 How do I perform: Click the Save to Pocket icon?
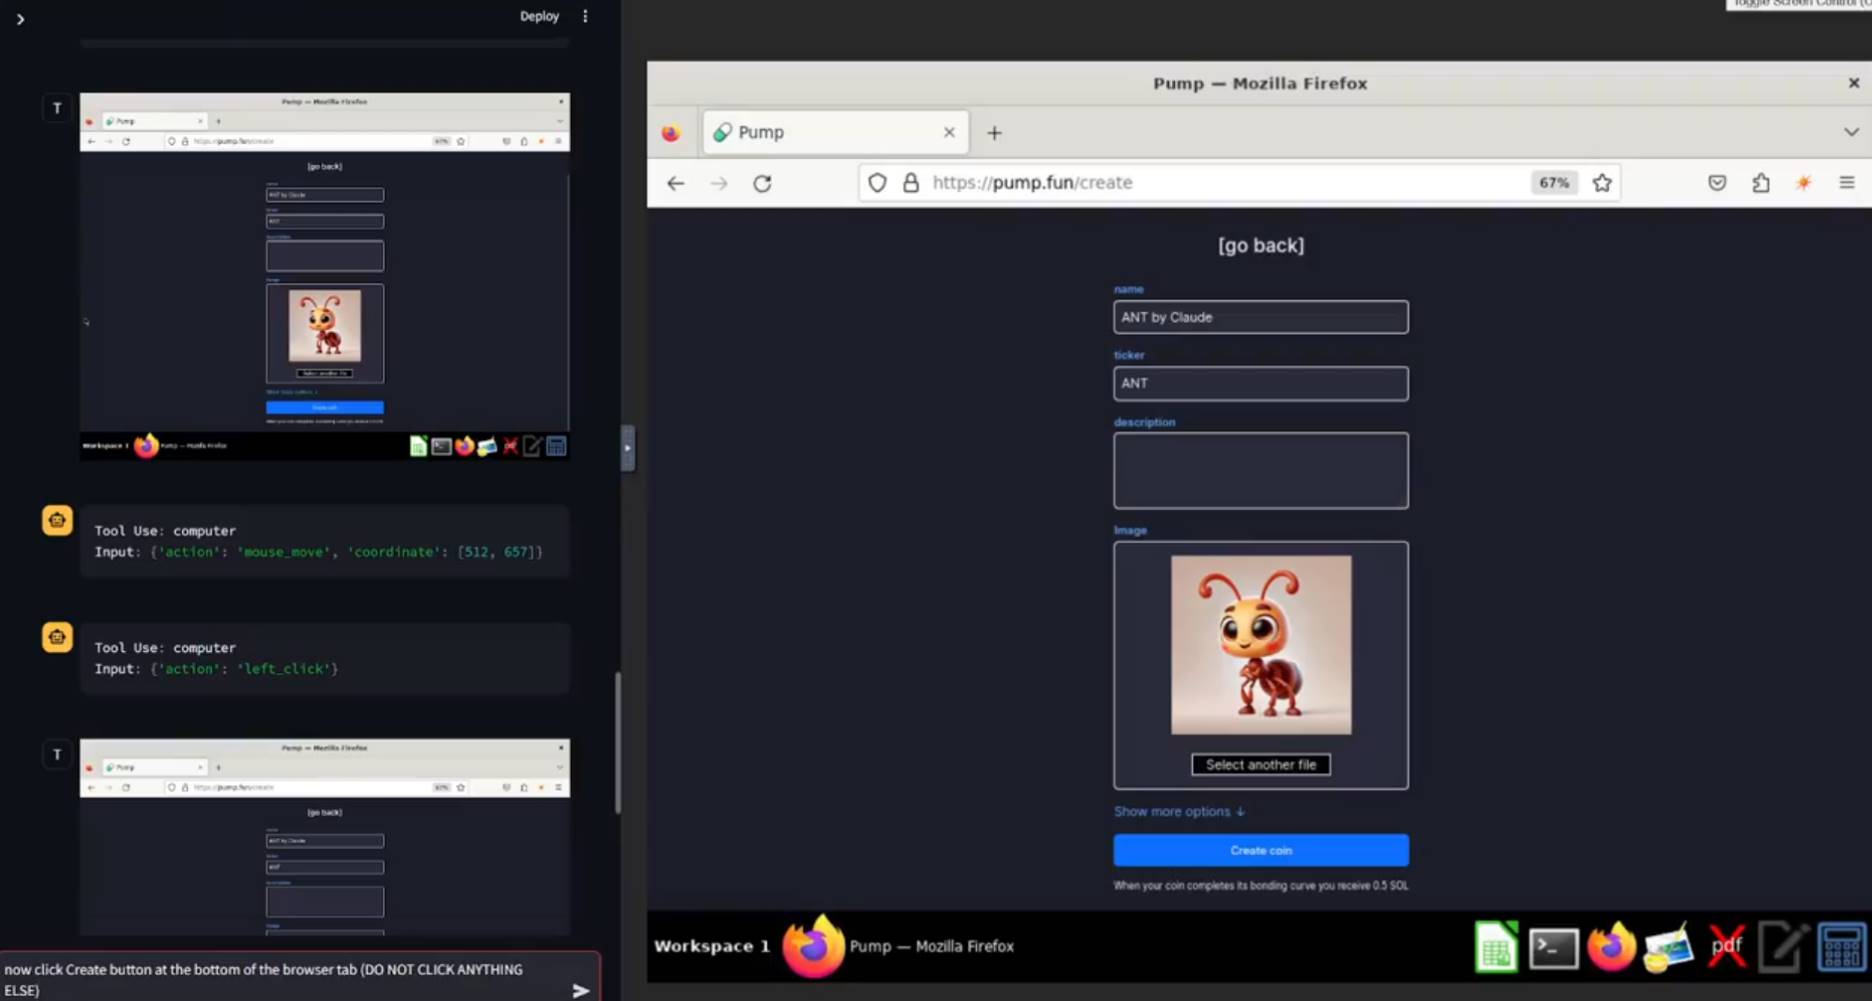pos(1717,183)
